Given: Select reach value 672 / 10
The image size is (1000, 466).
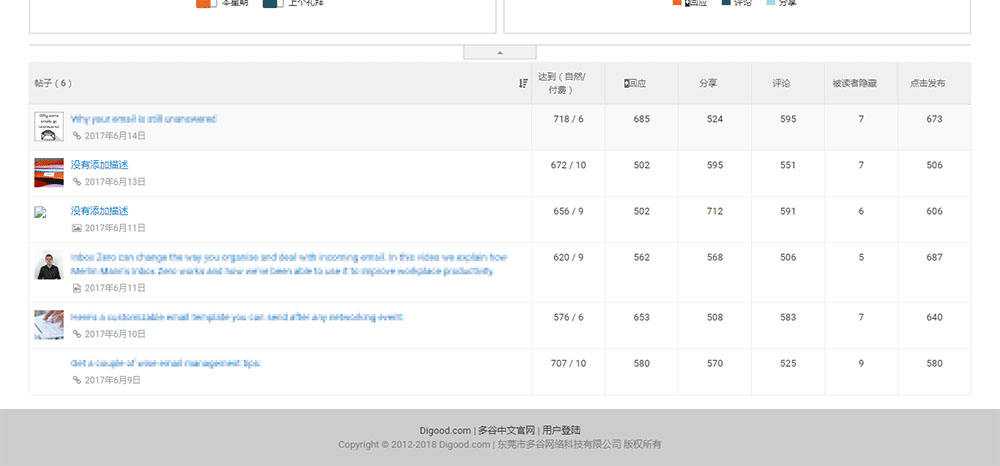Looking at the screenshot, I should [568, 165].
